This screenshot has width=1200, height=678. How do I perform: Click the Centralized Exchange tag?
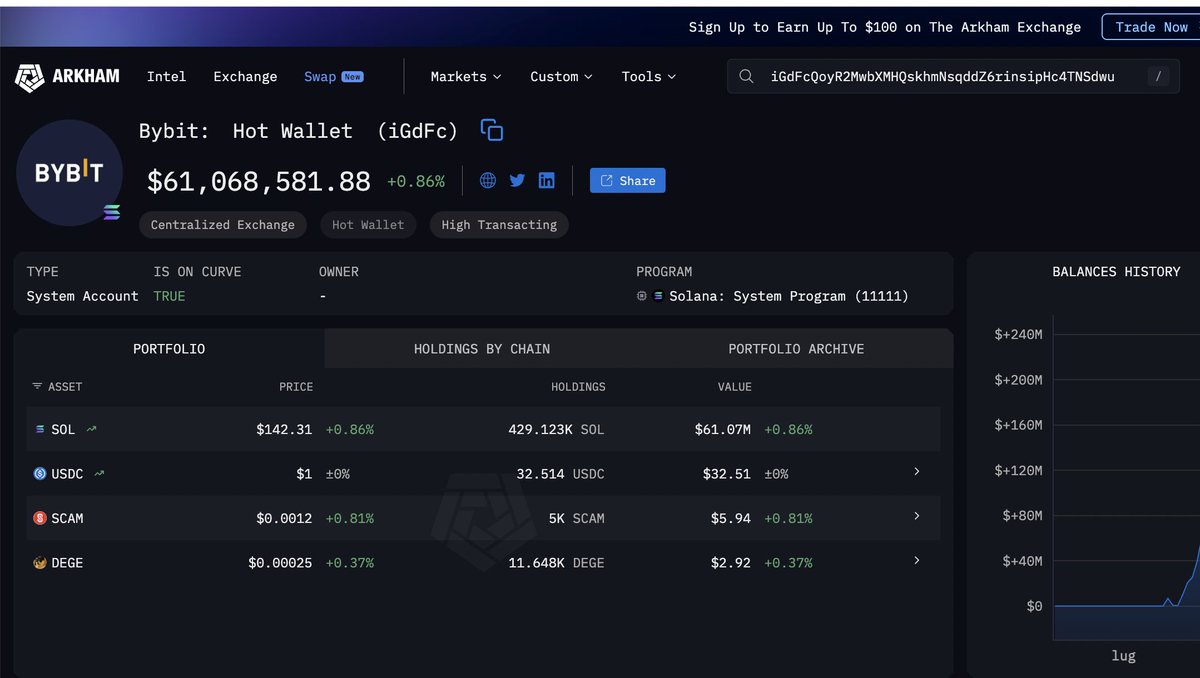223,225
